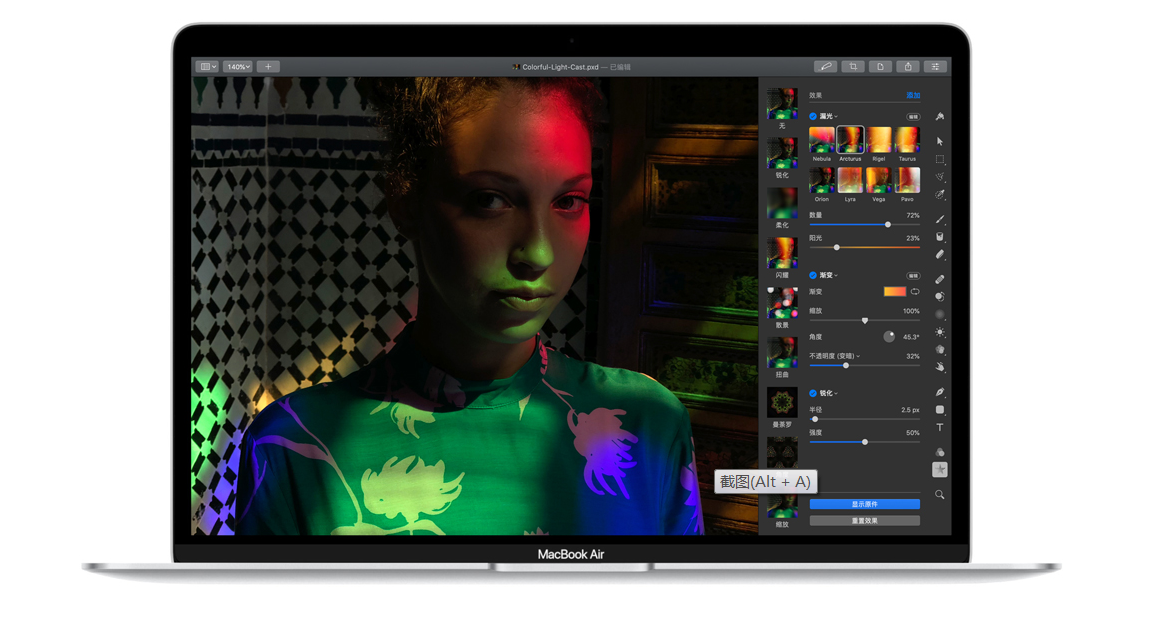Open the 不透明度 (变暗) blend mode dropdown
Screen dimensions: 1172x635
pyautogui.click(x=834, y=356)
